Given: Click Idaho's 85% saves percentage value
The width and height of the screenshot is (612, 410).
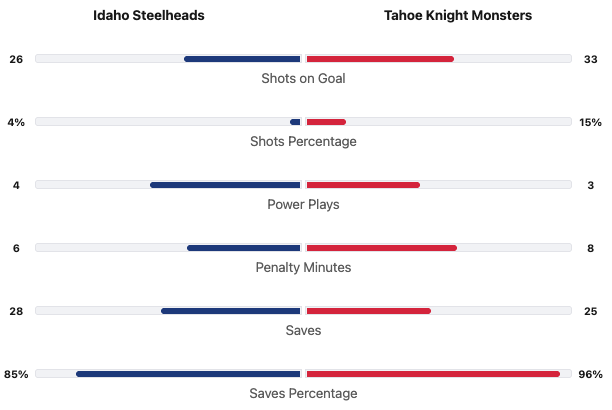Looking at the screenshot, I should [16, 374].
